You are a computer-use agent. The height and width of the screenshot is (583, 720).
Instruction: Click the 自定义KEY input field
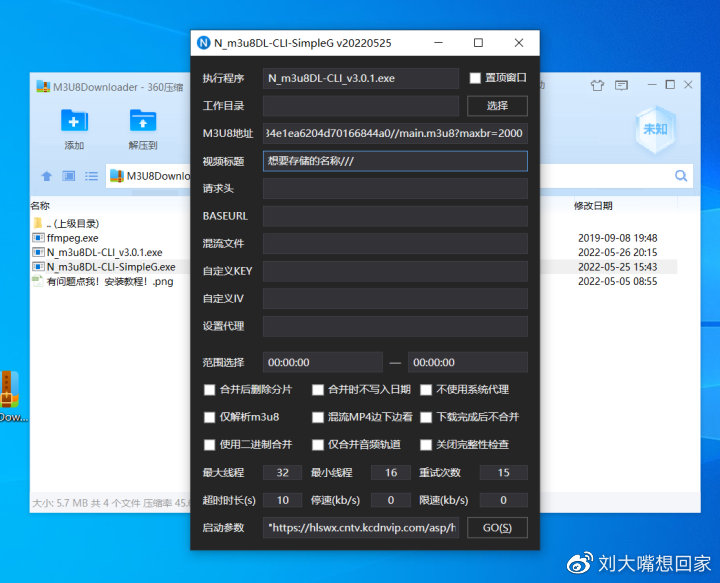(x=395, y=271)
